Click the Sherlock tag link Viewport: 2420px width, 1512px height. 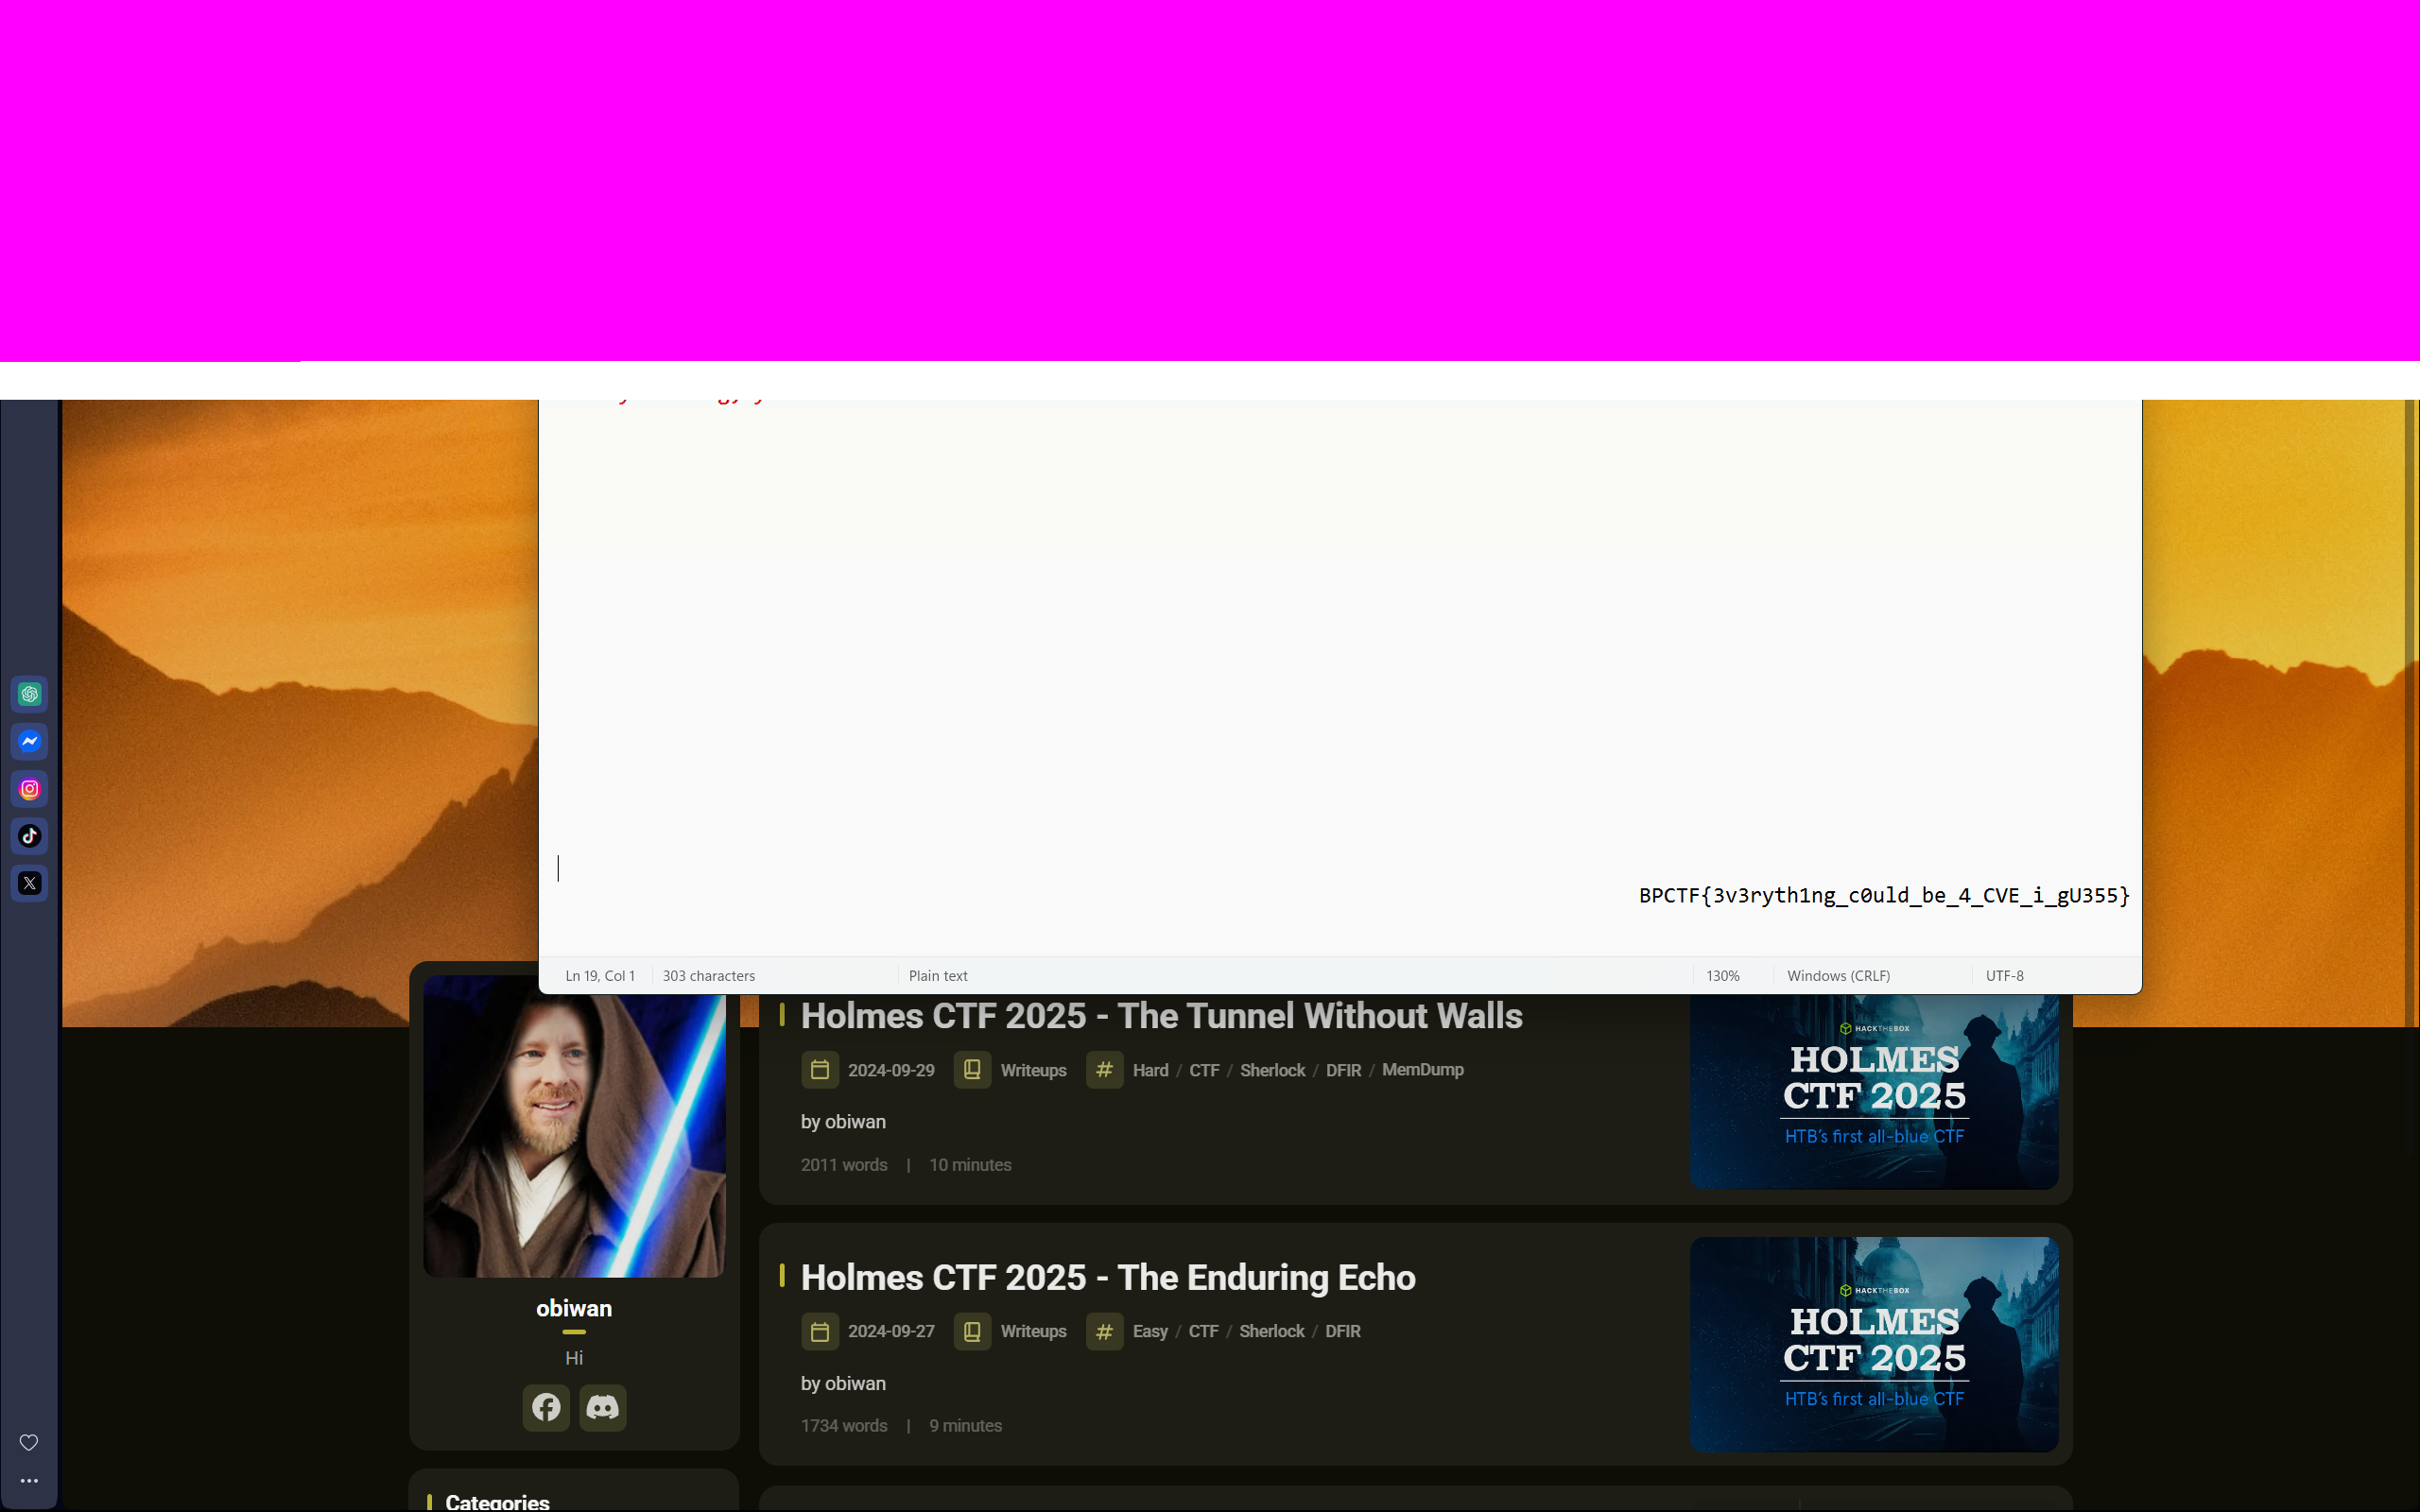click(x=1271, y=1069)
